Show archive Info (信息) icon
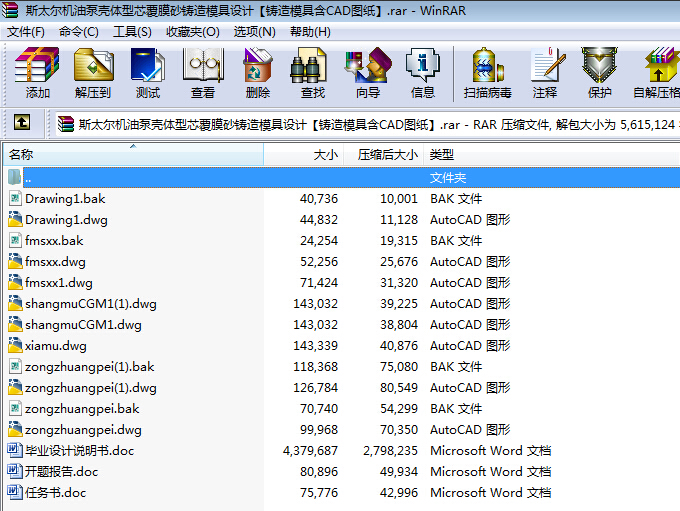 click(x=422, y=65)
